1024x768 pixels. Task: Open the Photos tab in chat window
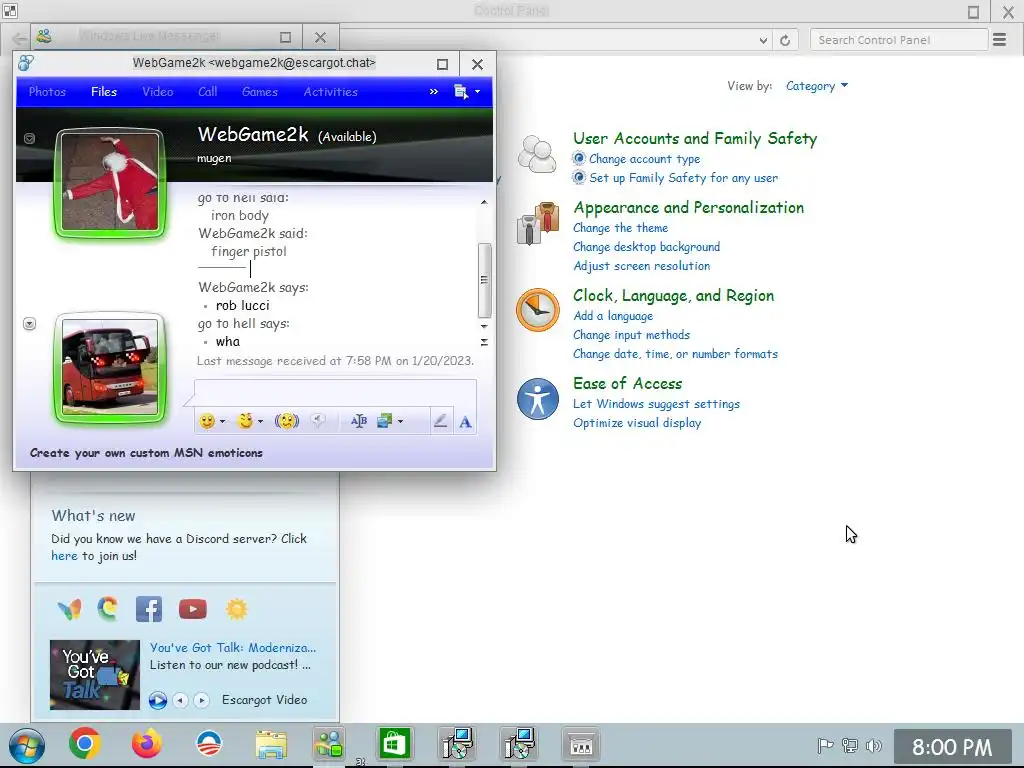click(x=47, y=92)
